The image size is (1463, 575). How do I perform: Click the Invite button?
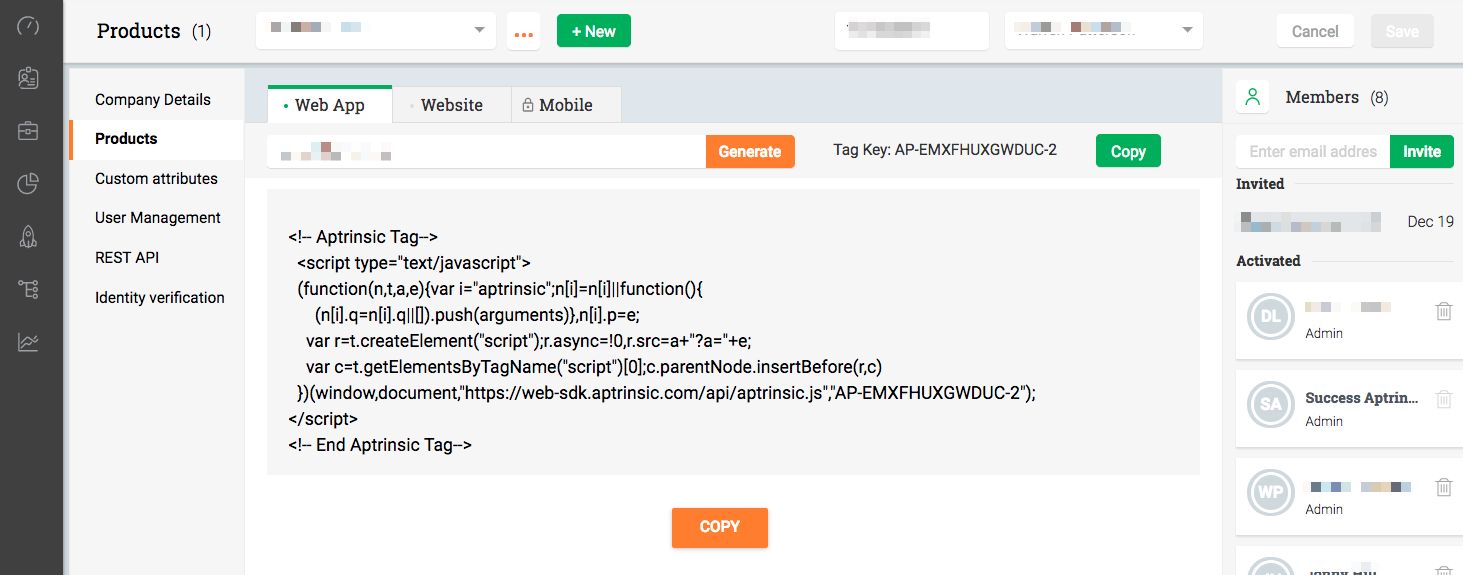click(1422, 151)
